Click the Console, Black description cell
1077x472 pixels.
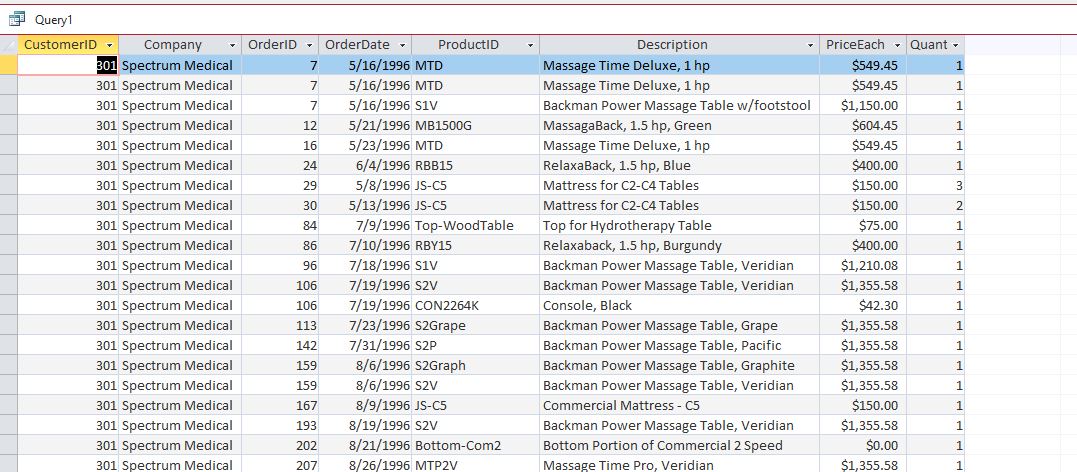point(587,305)
